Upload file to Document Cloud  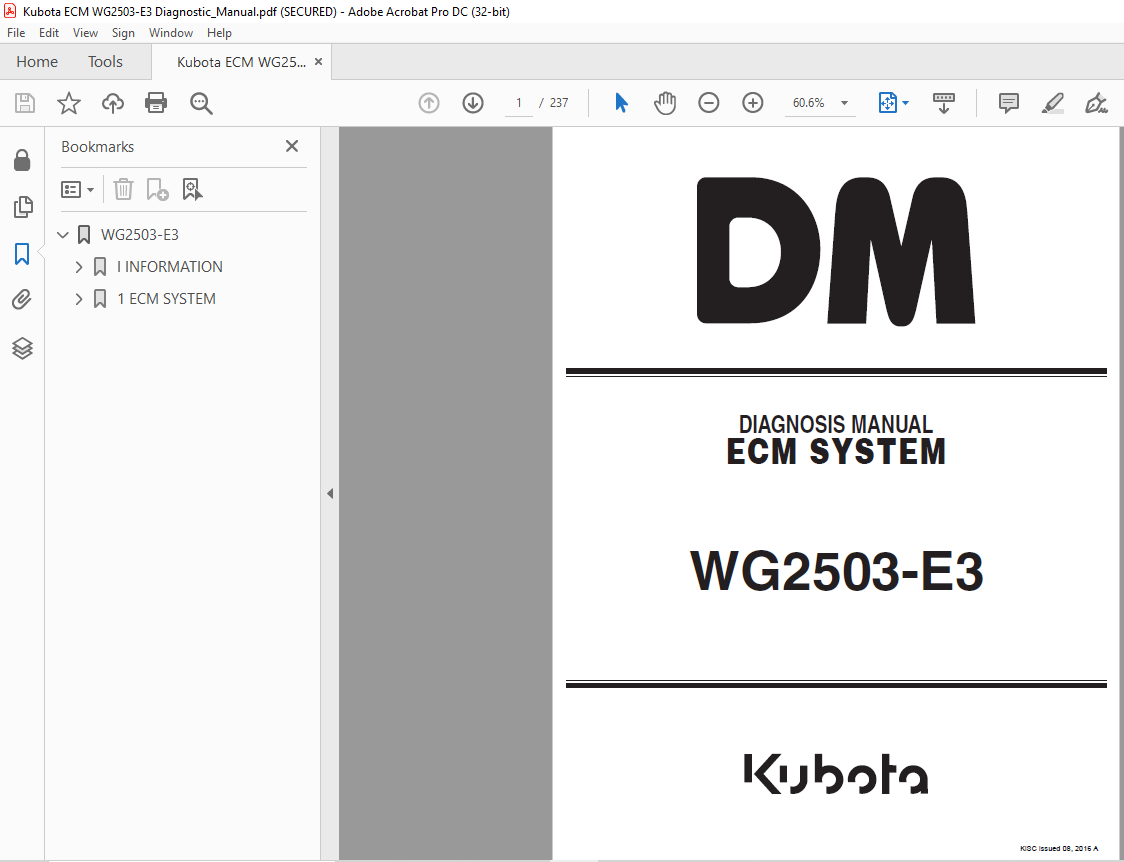[x=113, y=103]
